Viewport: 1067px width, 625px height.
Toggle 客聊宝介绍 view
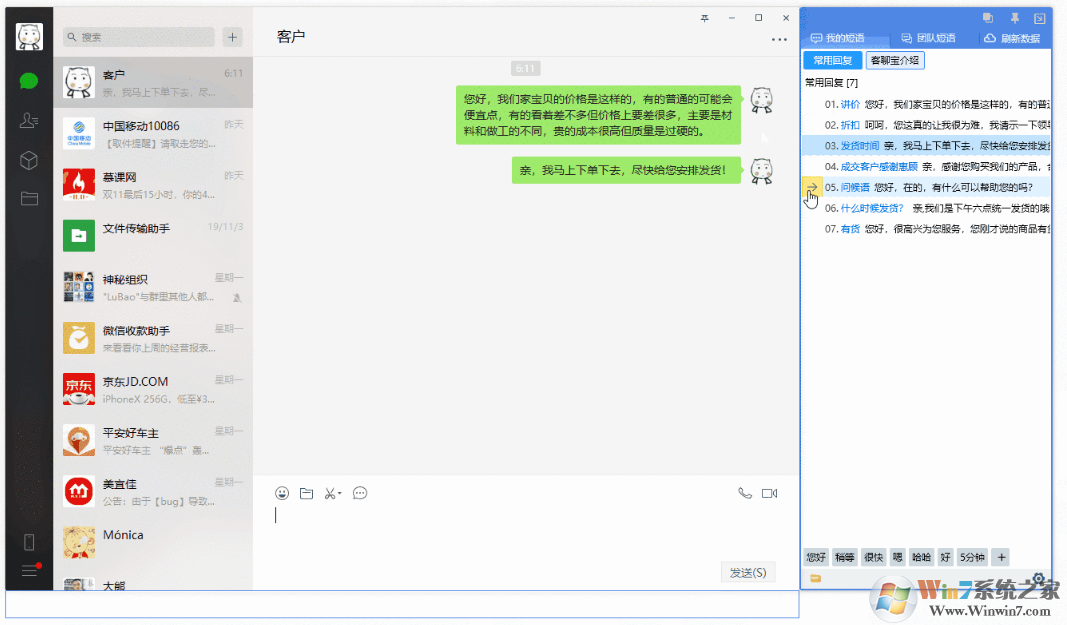[894, 60]
